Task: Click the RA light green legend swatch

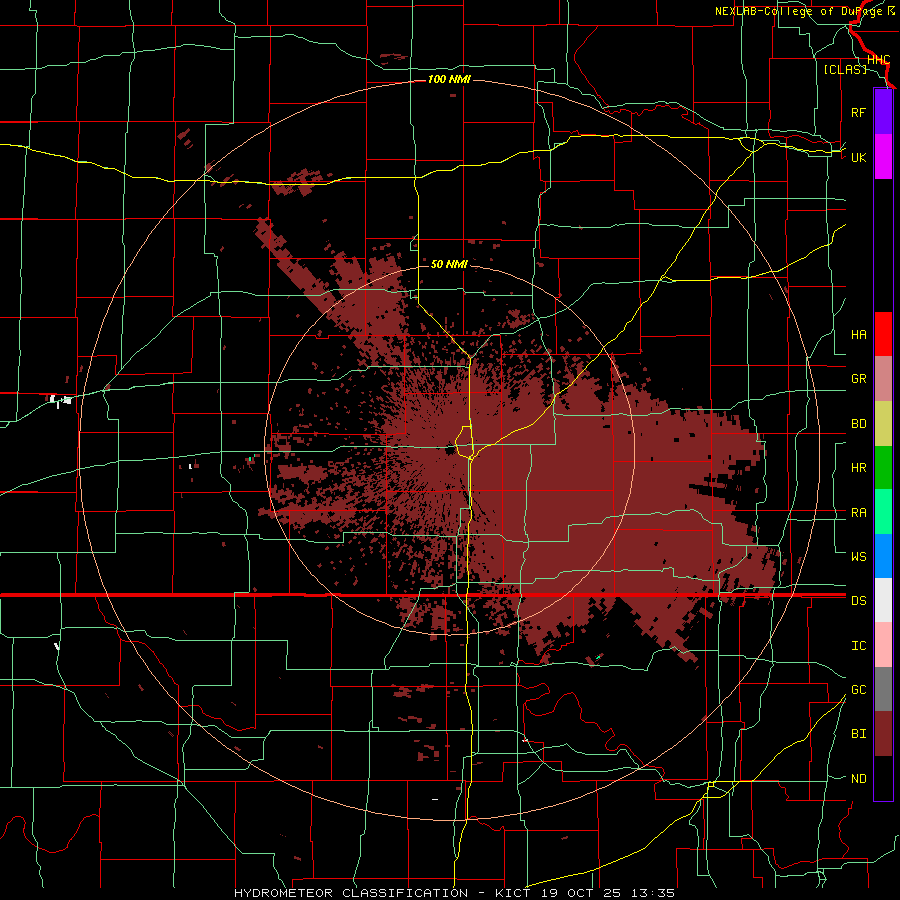Action: (x=883, y=512)
